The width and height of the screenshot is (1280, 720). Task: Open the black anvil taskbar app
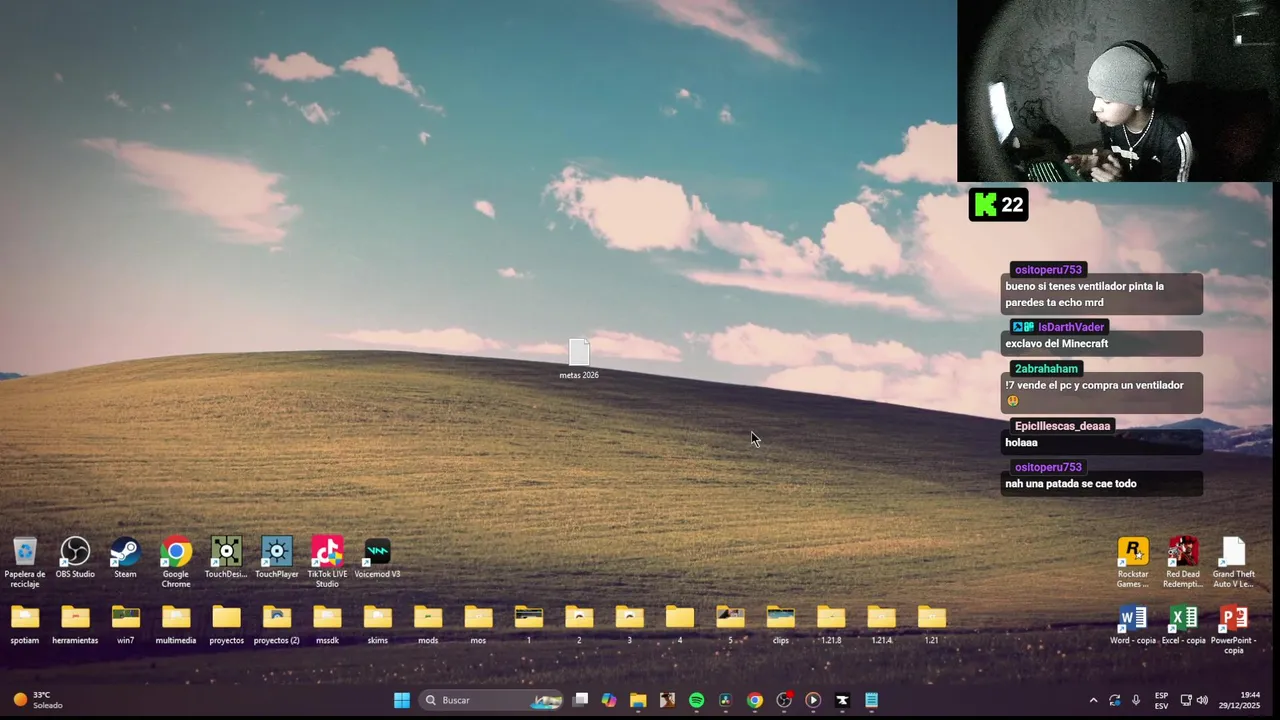pyautogui.click(x=842, y=700)
